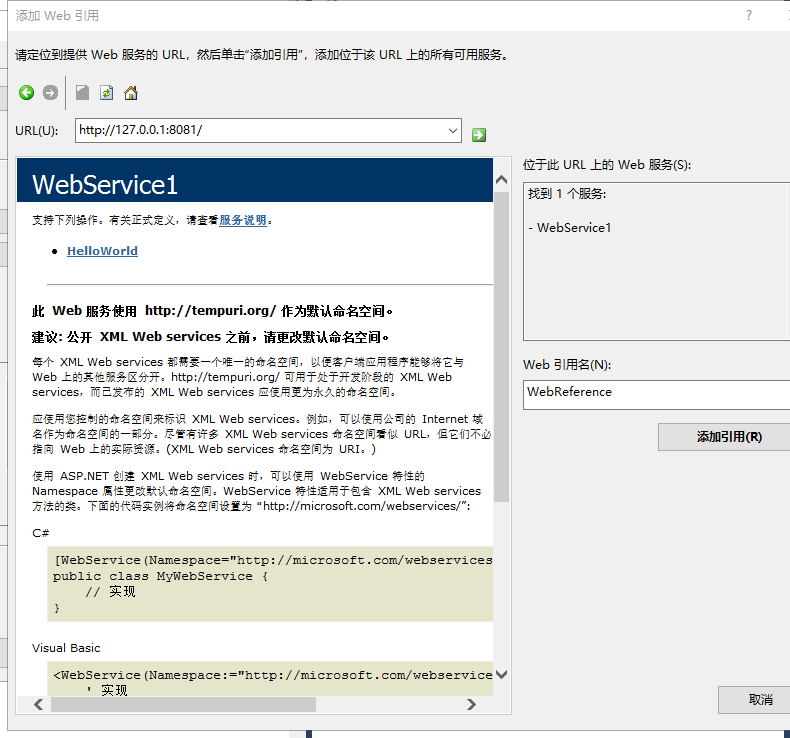This screenshot has width=790, height=738.
Task: Click the Stop loading icon
Action: point(82,93)
